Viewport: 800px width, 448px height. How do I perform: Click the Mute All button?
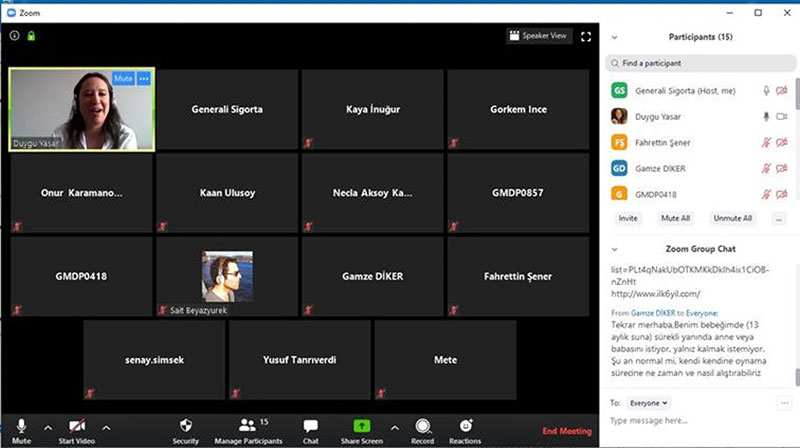coord(675,217)
